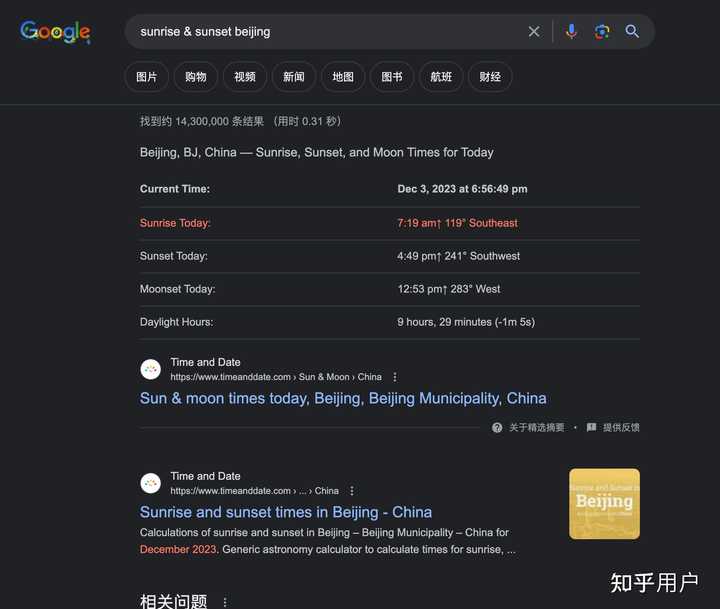Switch to the 新闻 tab
Image resolution: width=720 pixels, height=609 pixels.
click(x=294, y=77)
